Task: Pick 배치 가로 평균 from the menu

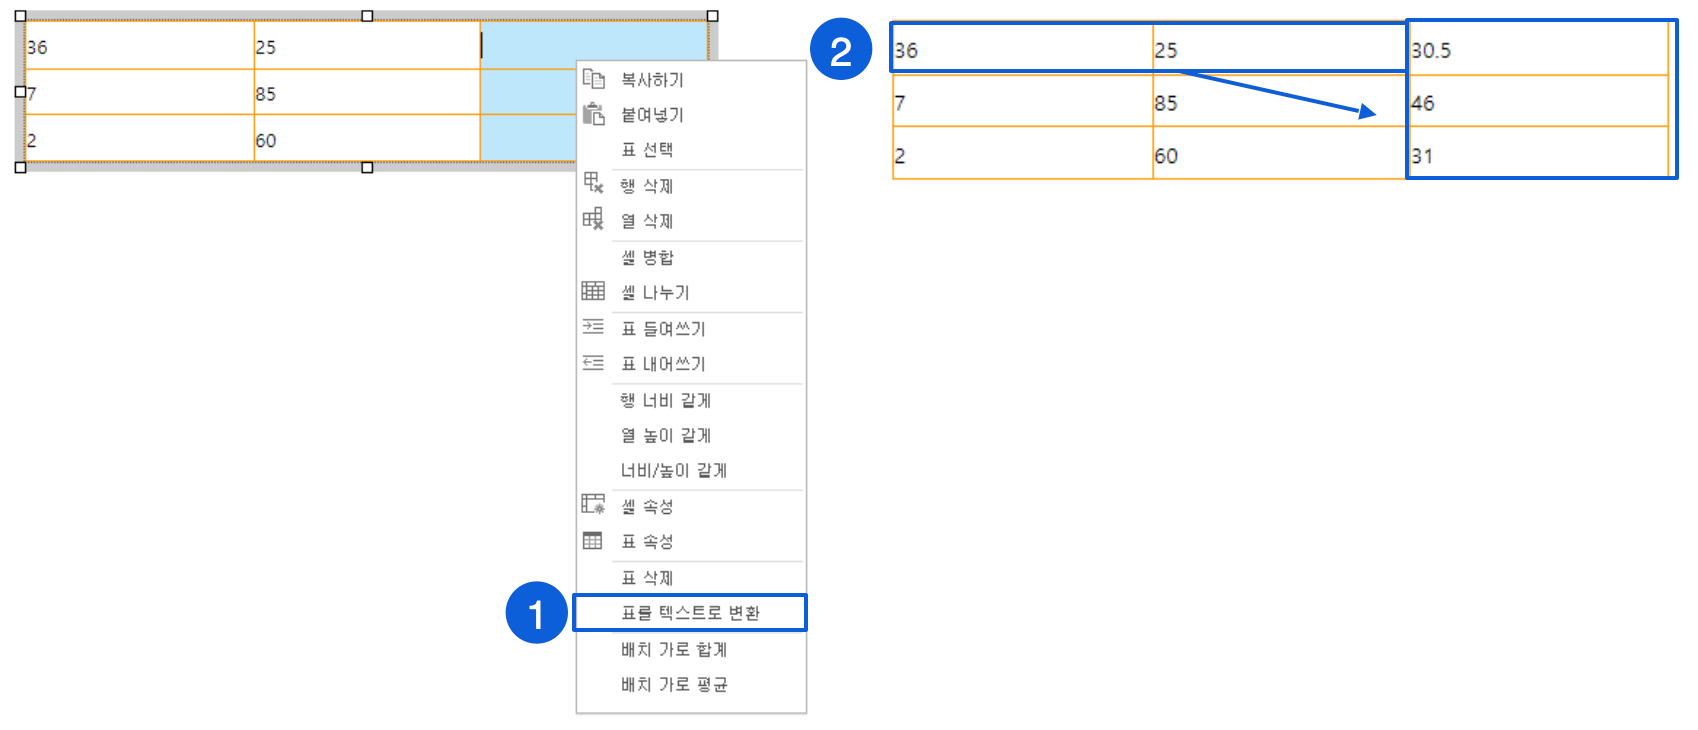Action: [x=673, y=684]
